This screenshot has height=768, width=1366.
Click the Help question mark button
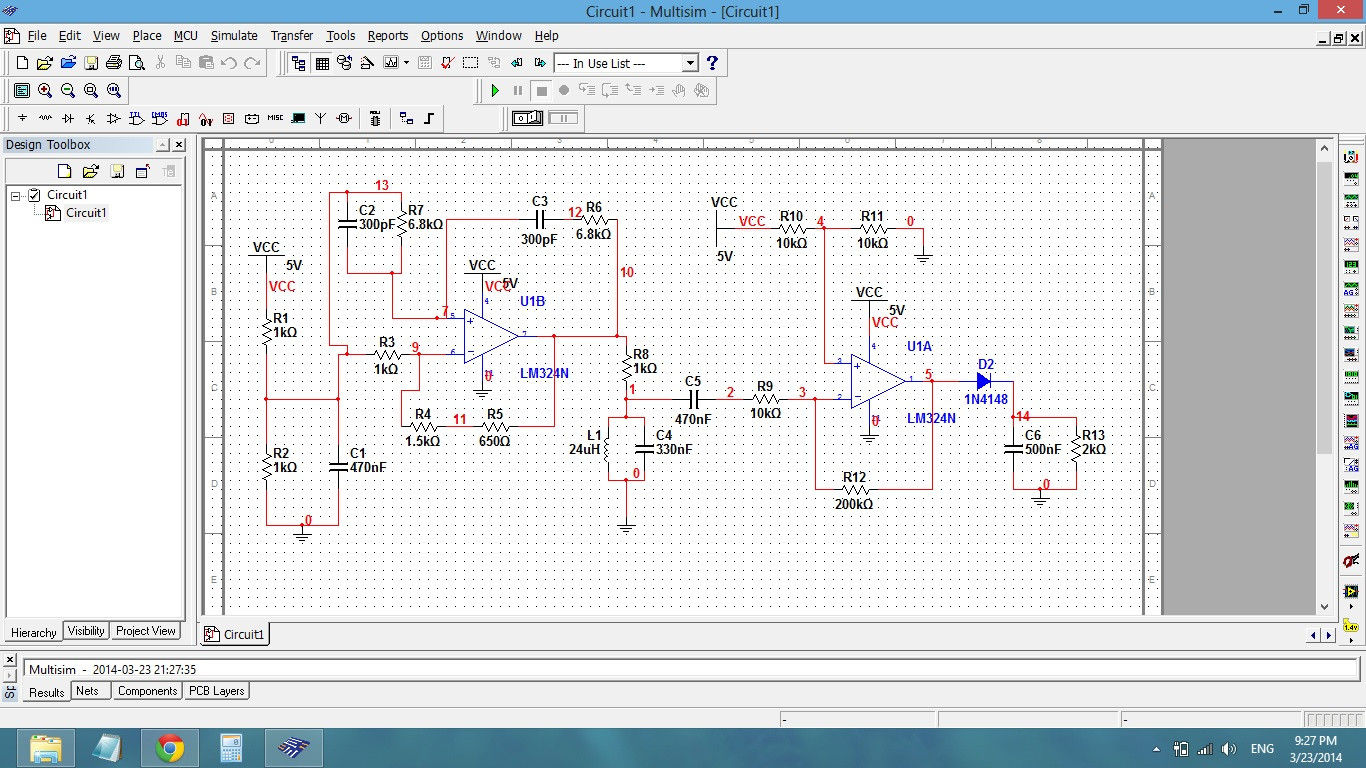[x=712, y=62]
